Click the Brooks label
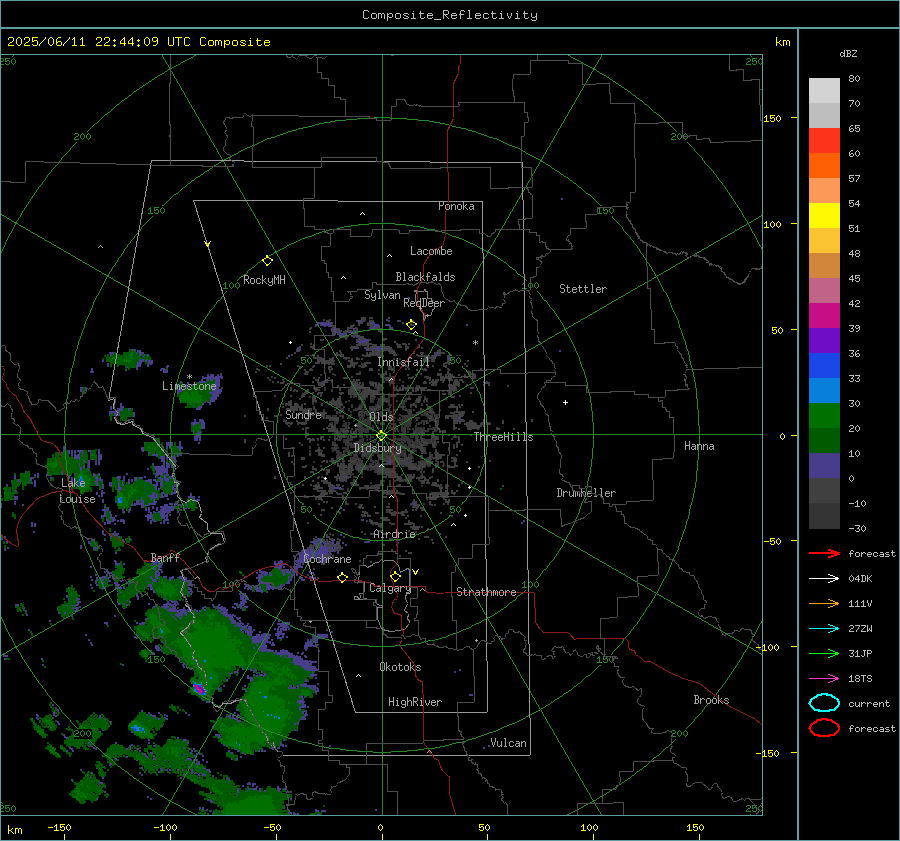The height and width of the screenshot is (841, 900). 711,700
